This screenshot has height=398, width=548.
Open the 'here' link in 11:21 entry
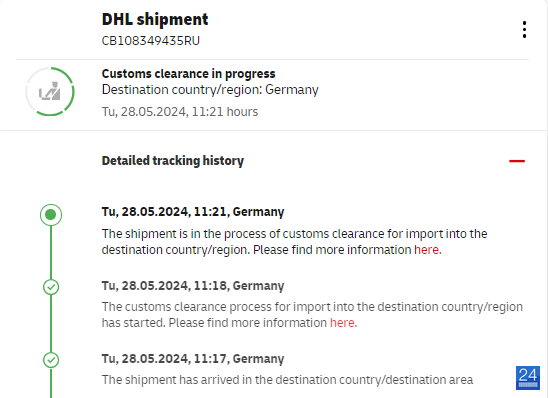click(428, 250)
